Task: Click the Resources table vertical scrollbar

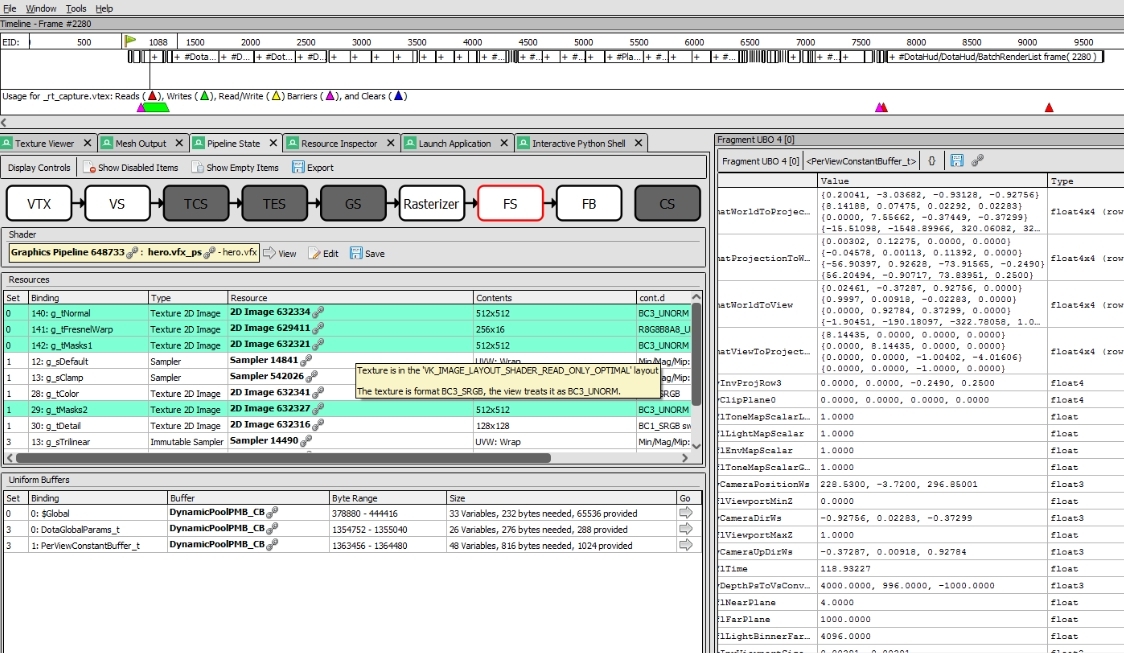Action: (x=695, y=355)
